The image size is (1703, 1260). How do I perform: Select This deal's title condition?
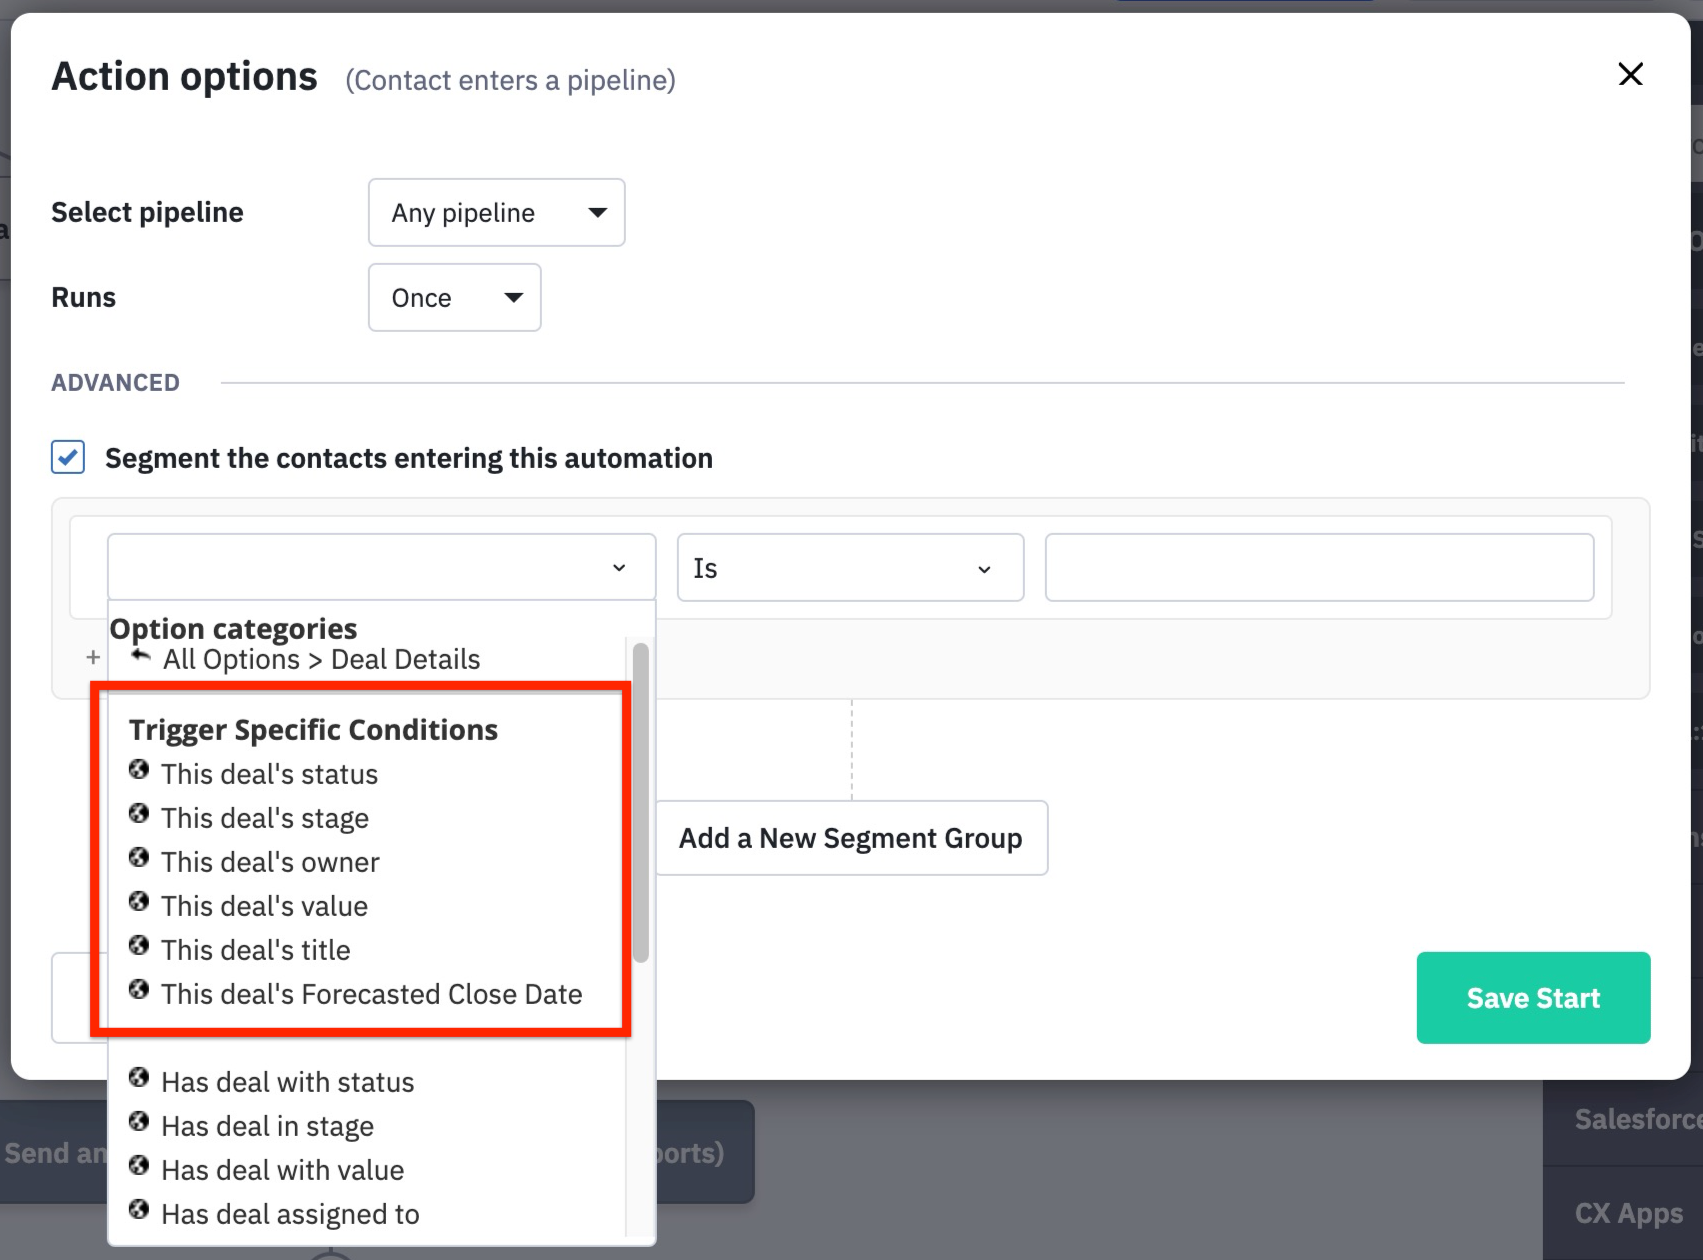tap(256, 950)
